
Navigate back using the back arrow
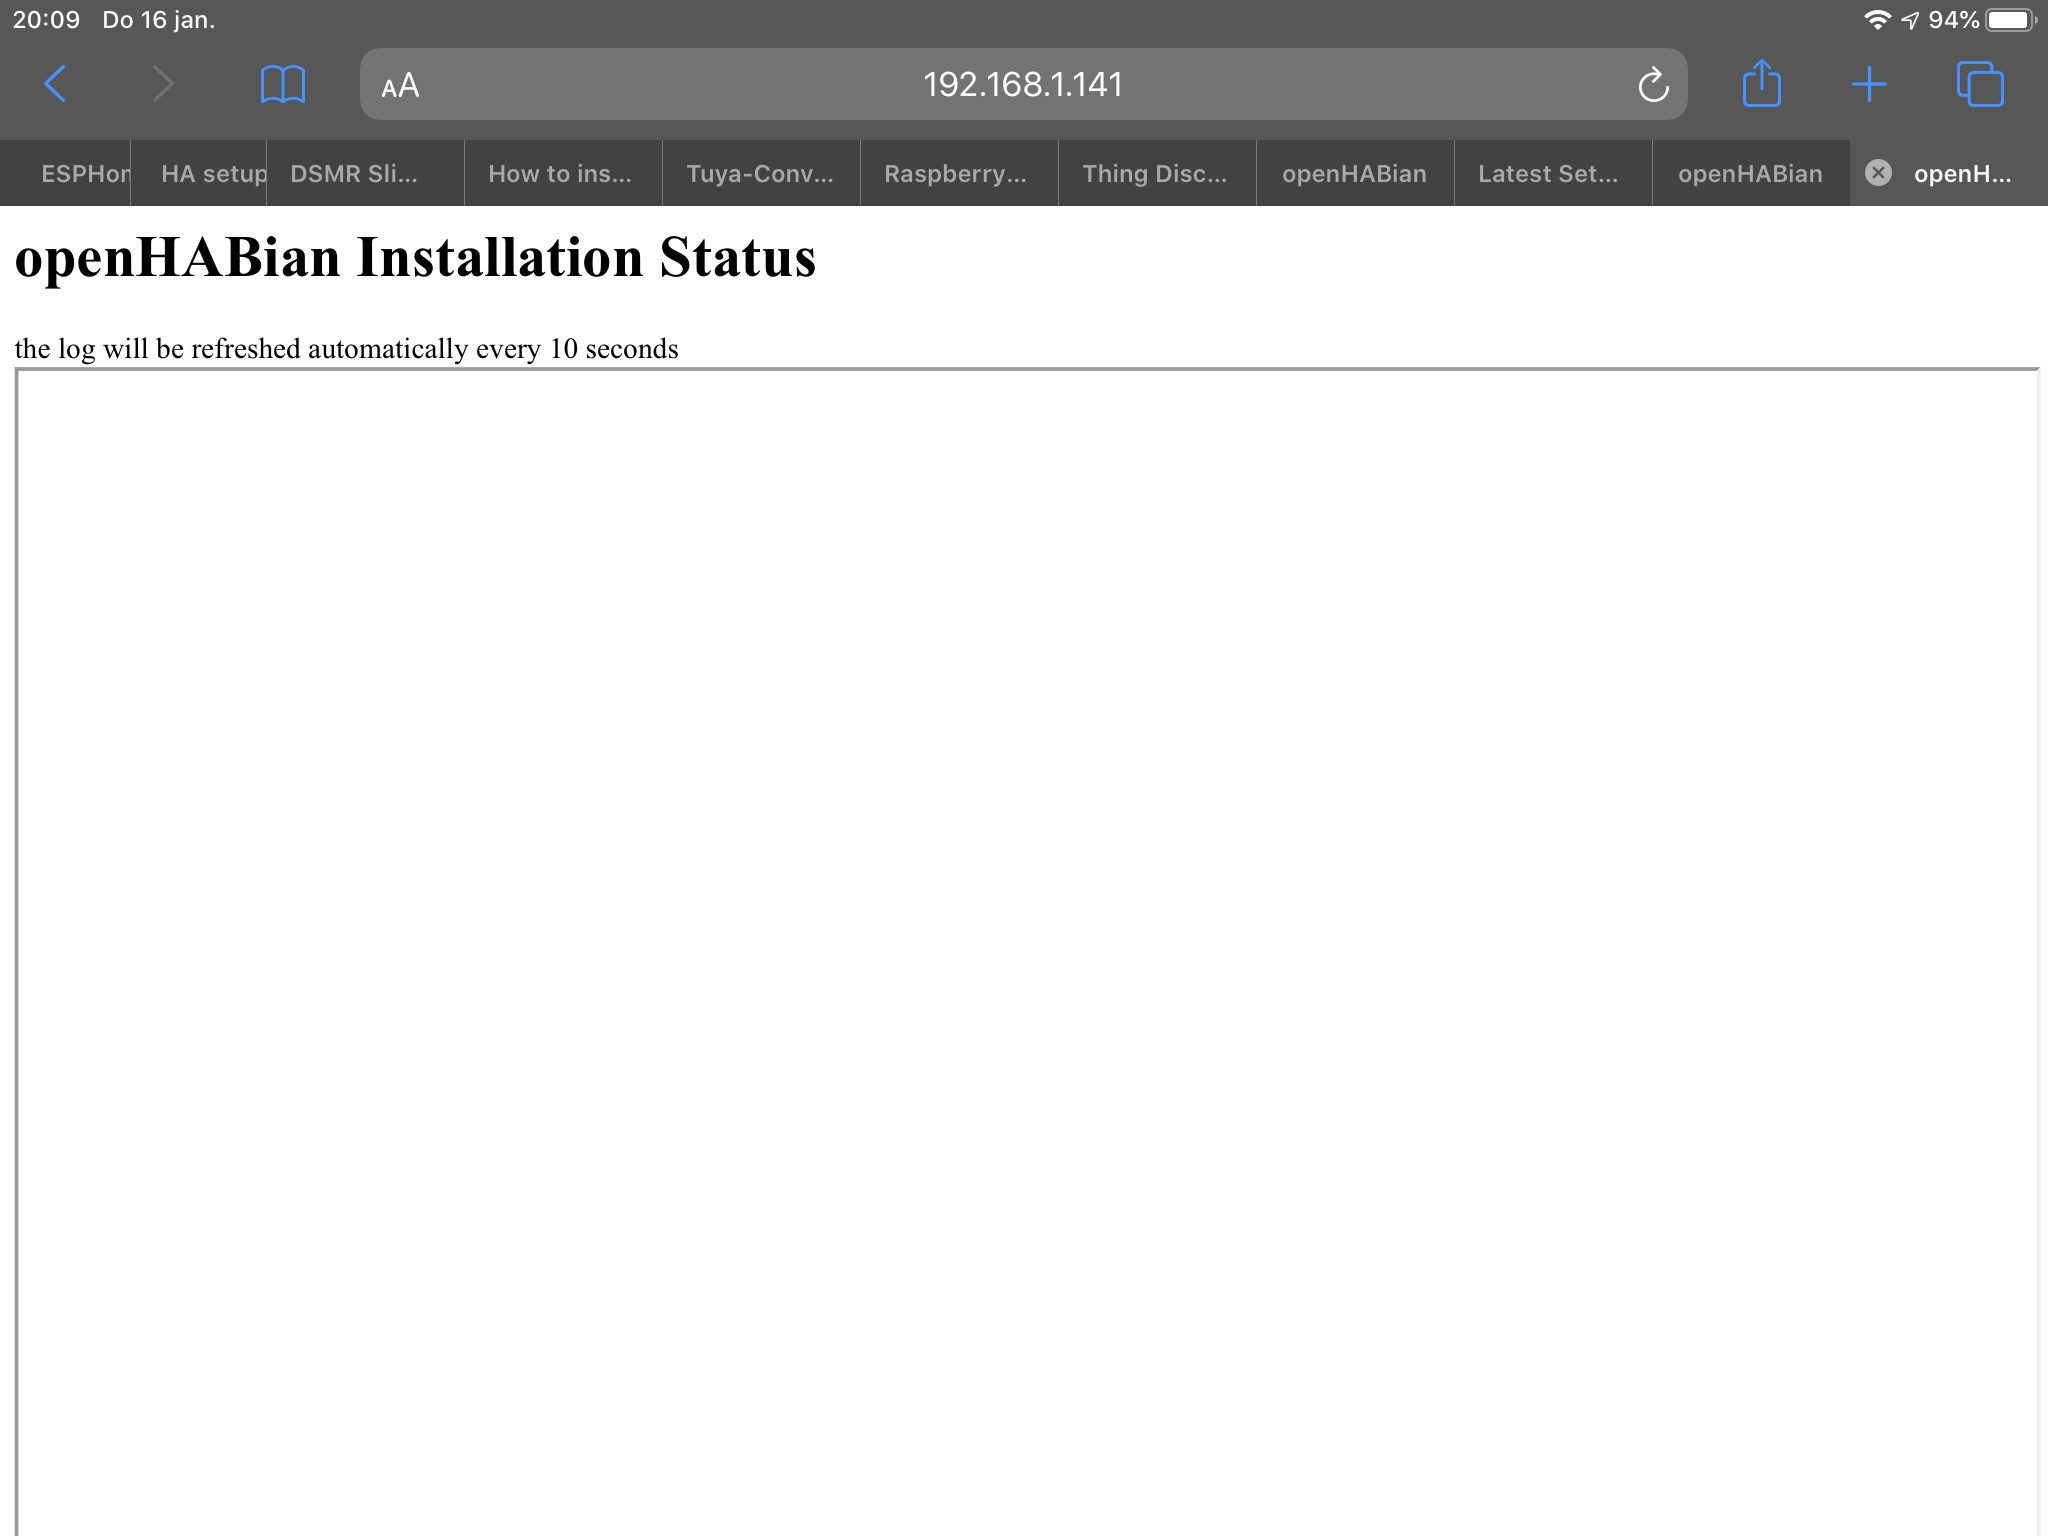(x=55, y=84)
